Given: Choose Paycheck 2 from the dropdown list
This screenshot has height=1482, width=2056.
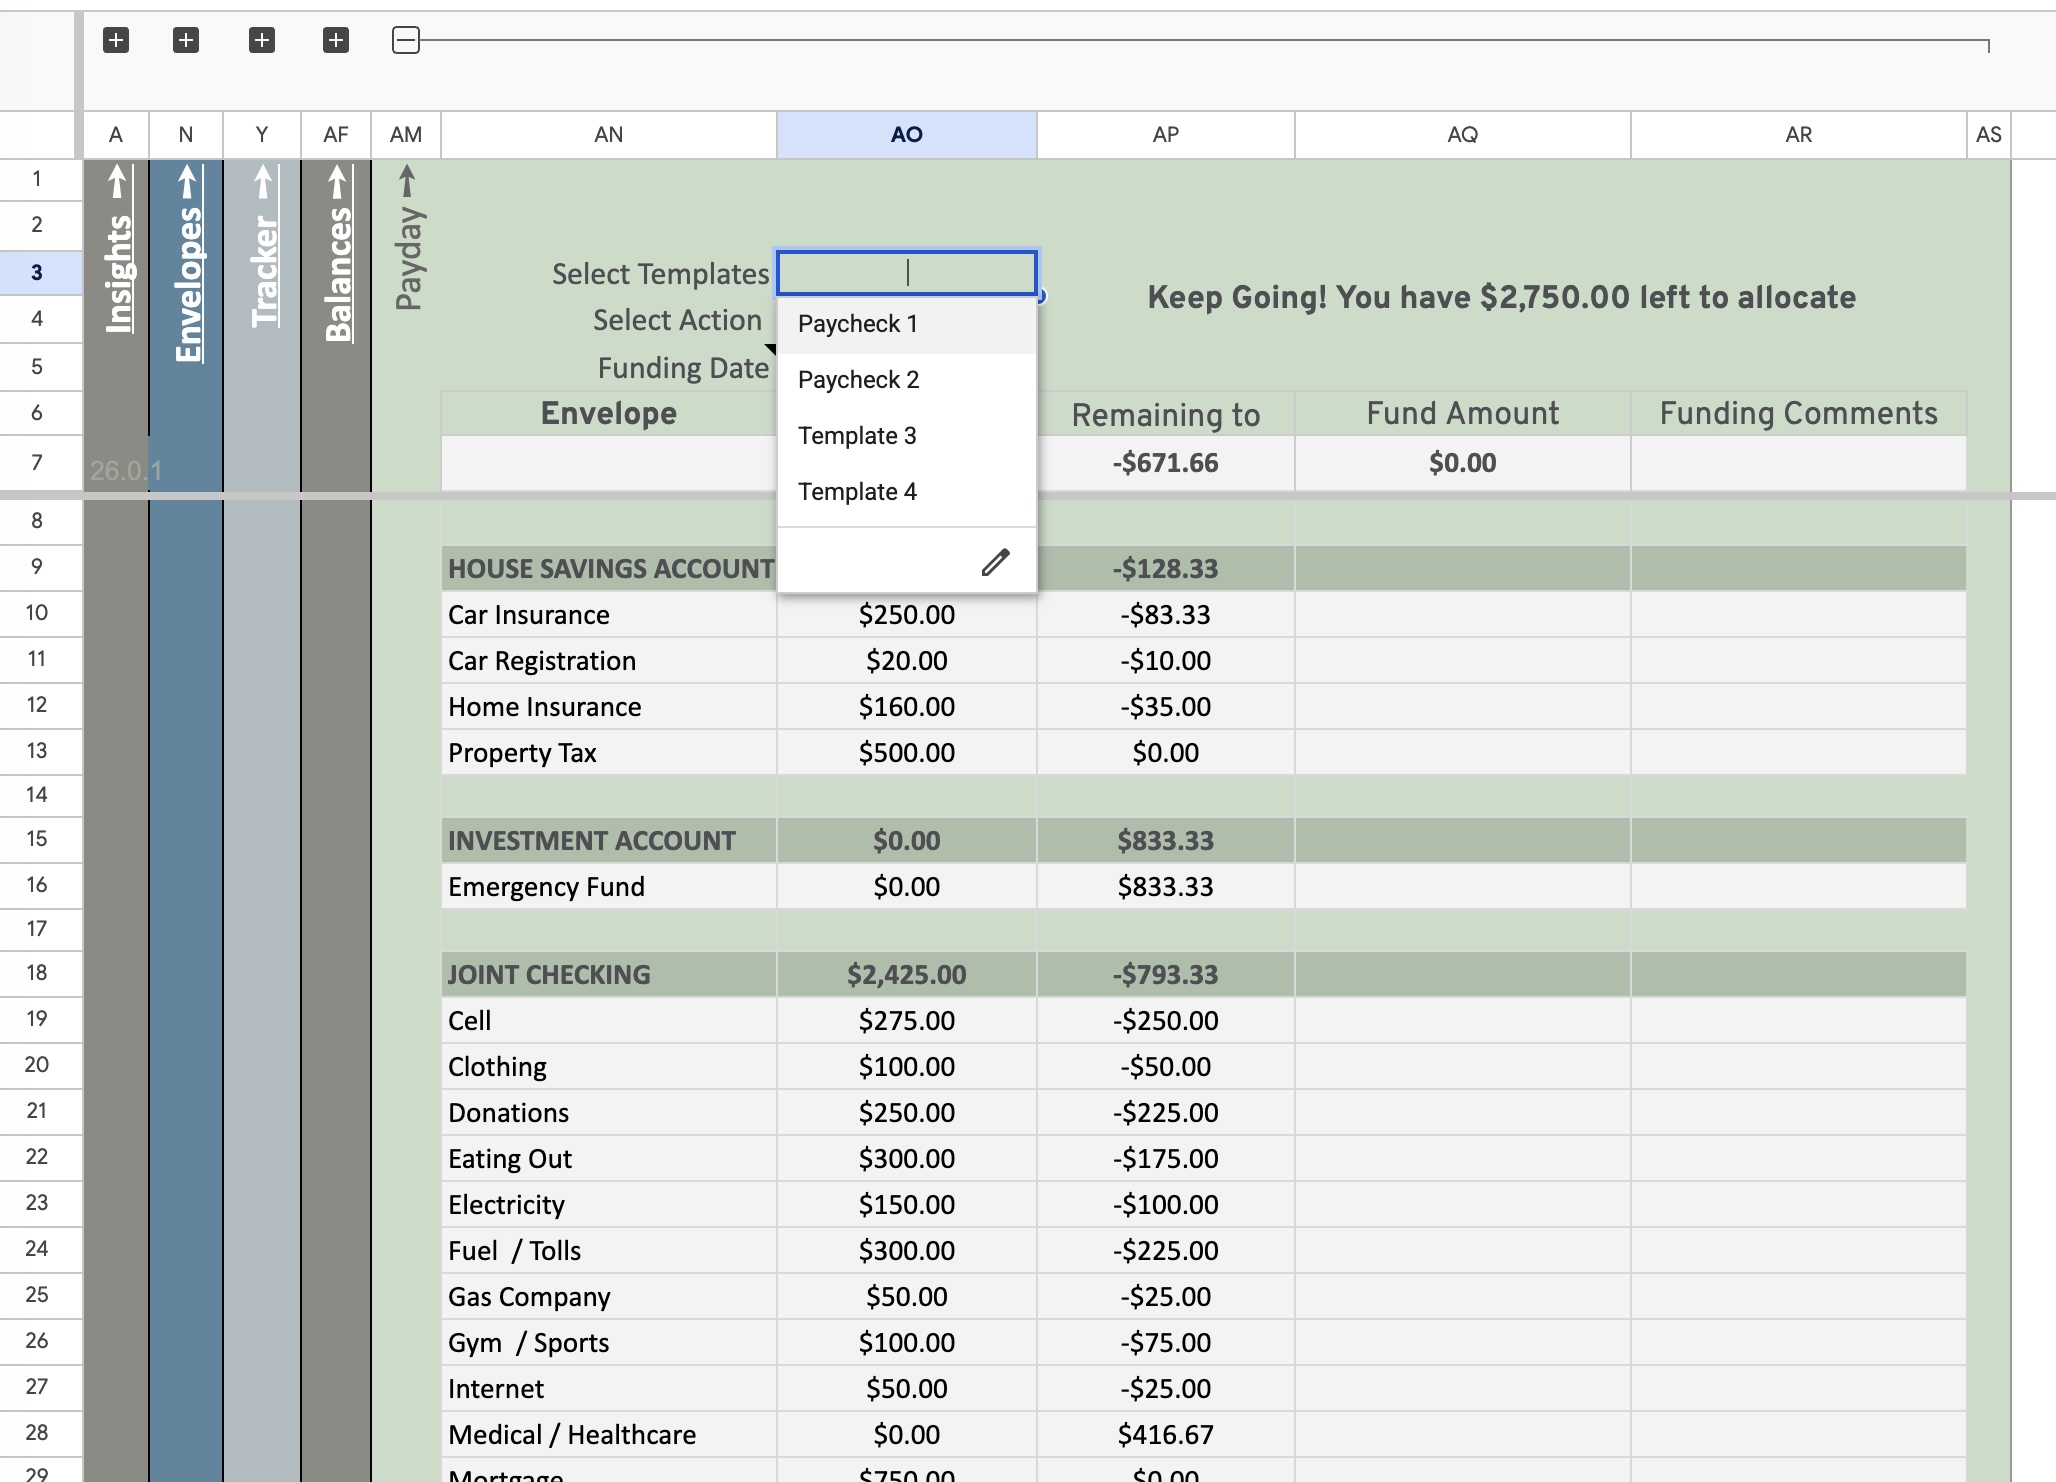Looking at the screenshot, I should [x=907, y=380].
